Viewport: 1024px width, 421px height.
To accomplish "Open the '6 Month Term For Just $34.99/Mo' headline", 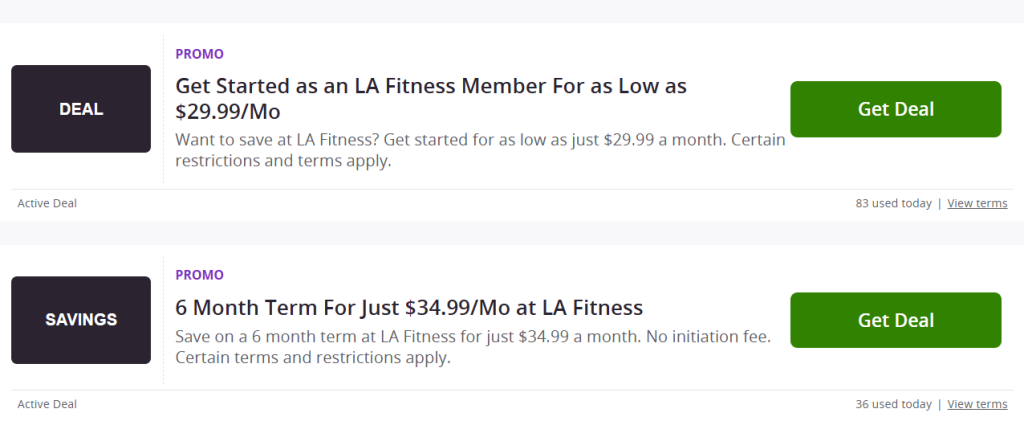I will click(409, 307).
